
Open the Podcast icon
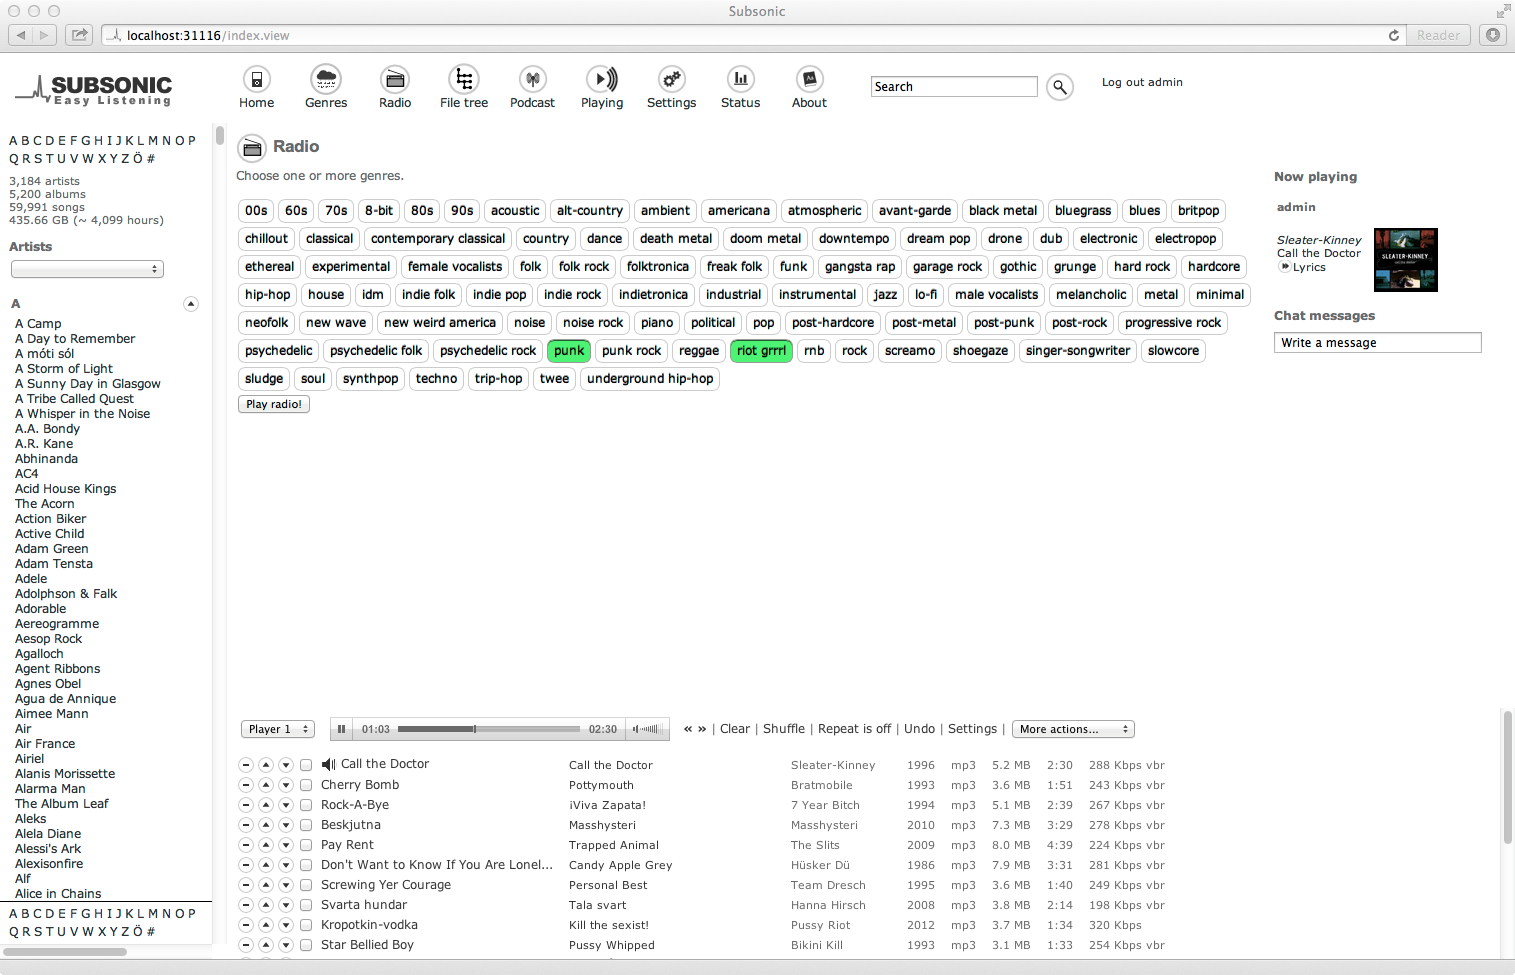[x=533, y=79]
